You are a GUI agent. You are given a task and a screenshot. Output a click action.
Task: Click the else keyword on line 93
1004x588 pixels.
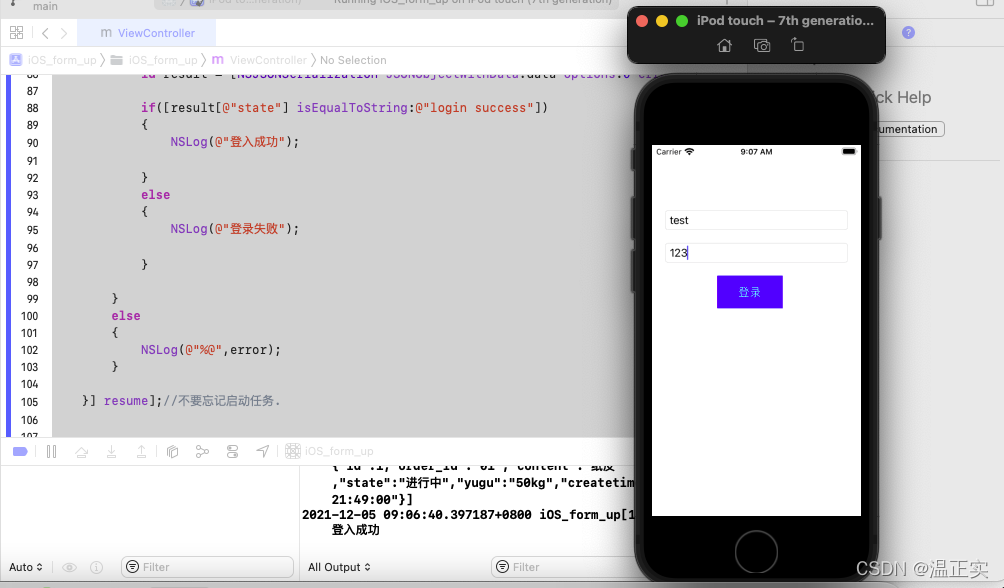pyautogui.click(x=156, y=195)
